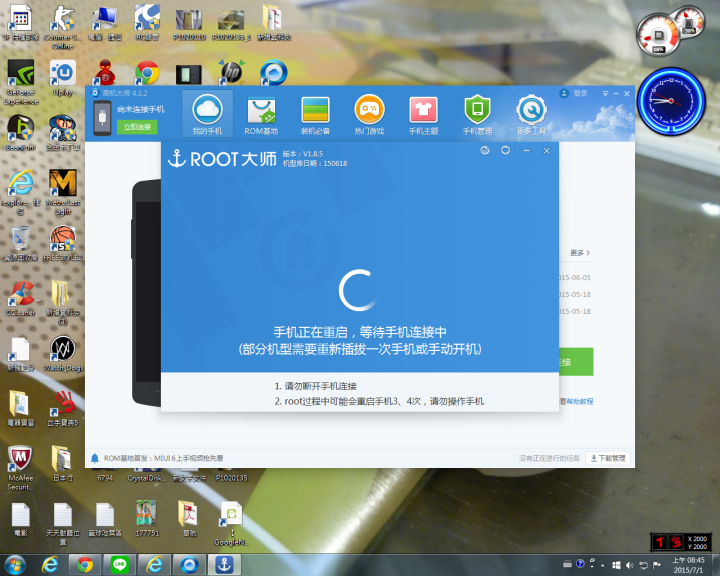
Task: Open 更多工具 wrench icon
Action: tap(531, 114)
